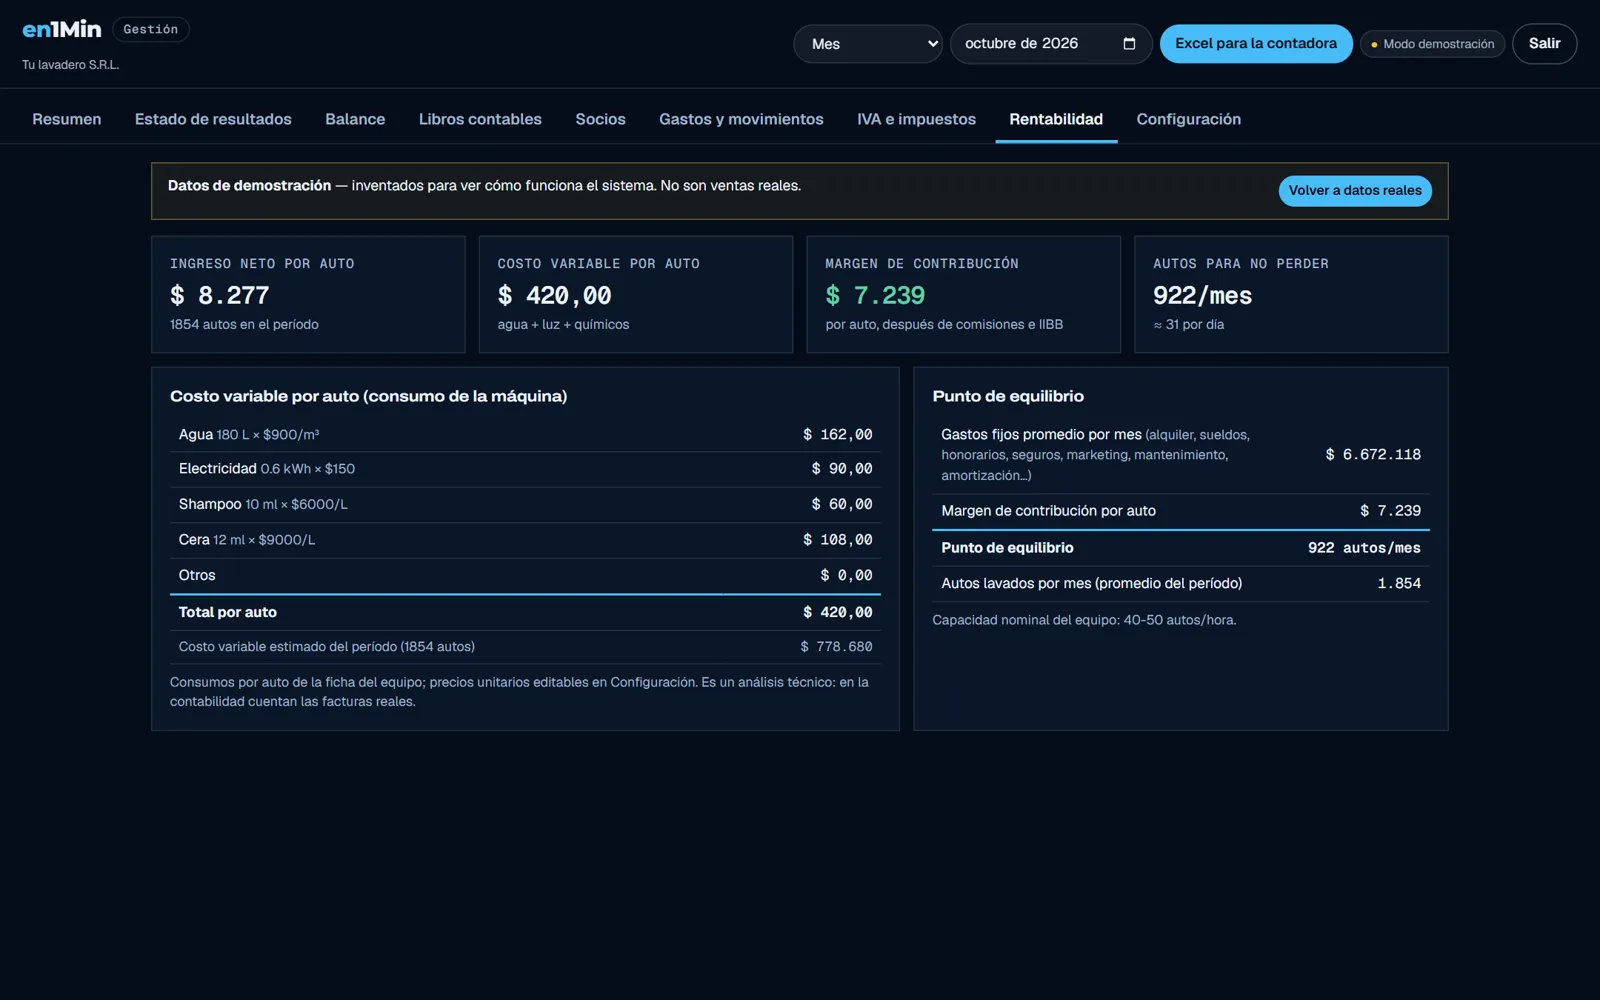Expand the Mes period dropdown
Image resolution: width=1600 pixels, height=1000 pixels.
868,44
